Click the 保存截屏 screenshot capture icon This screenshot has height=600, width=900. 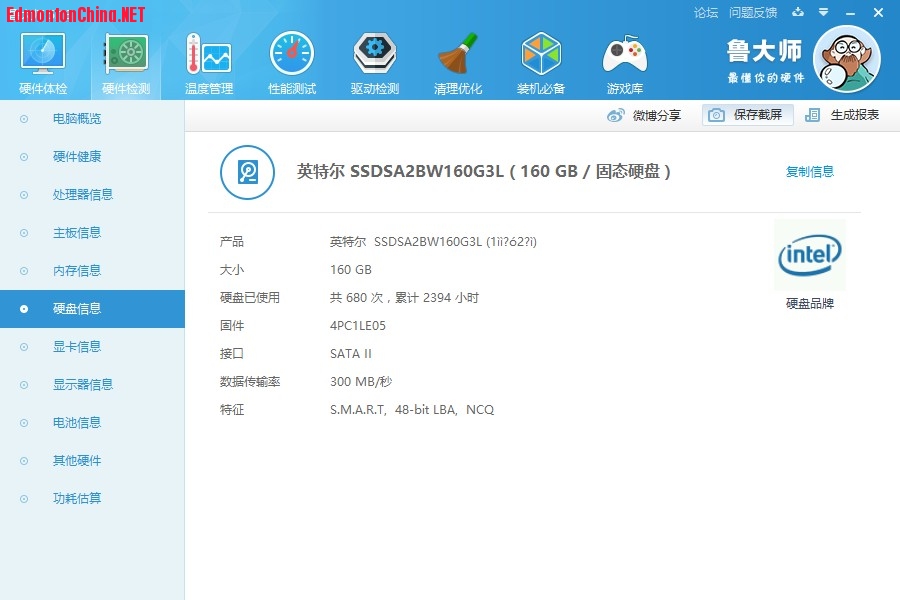coord(745,115)
